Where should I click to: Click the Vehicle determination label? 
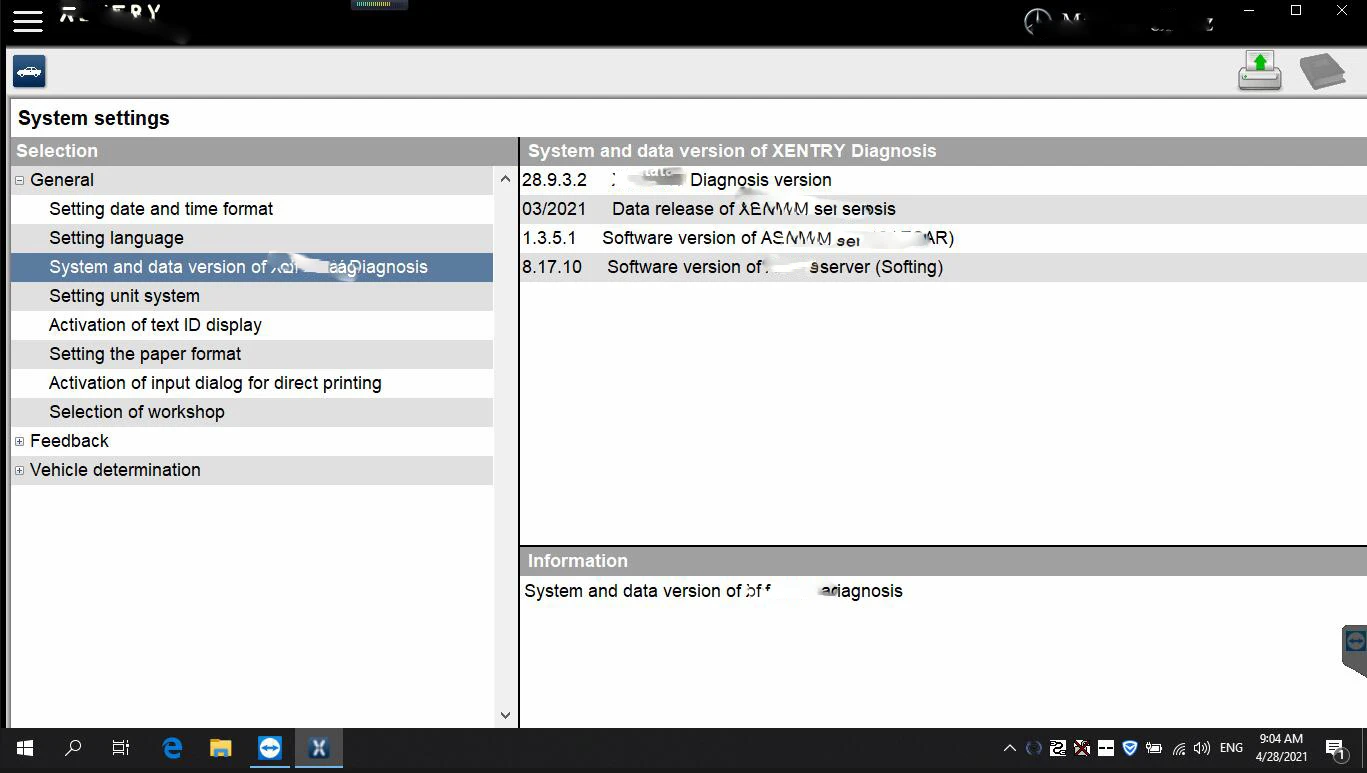(115, 470)
